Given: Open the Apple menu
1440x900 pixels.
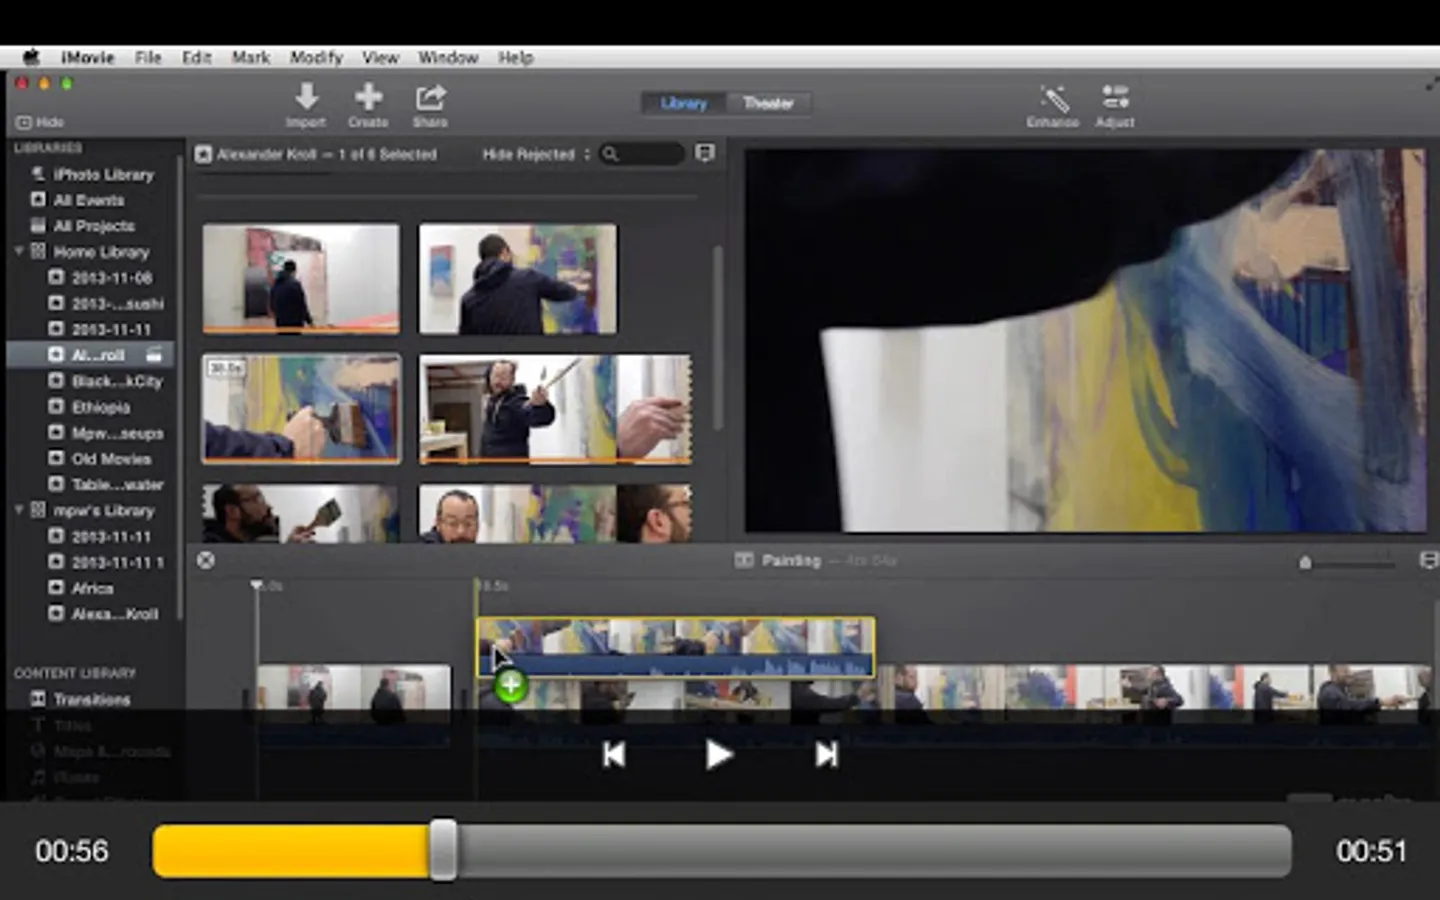Looking at the screenshot, I should pyautogui.click(x=31, y=57).
